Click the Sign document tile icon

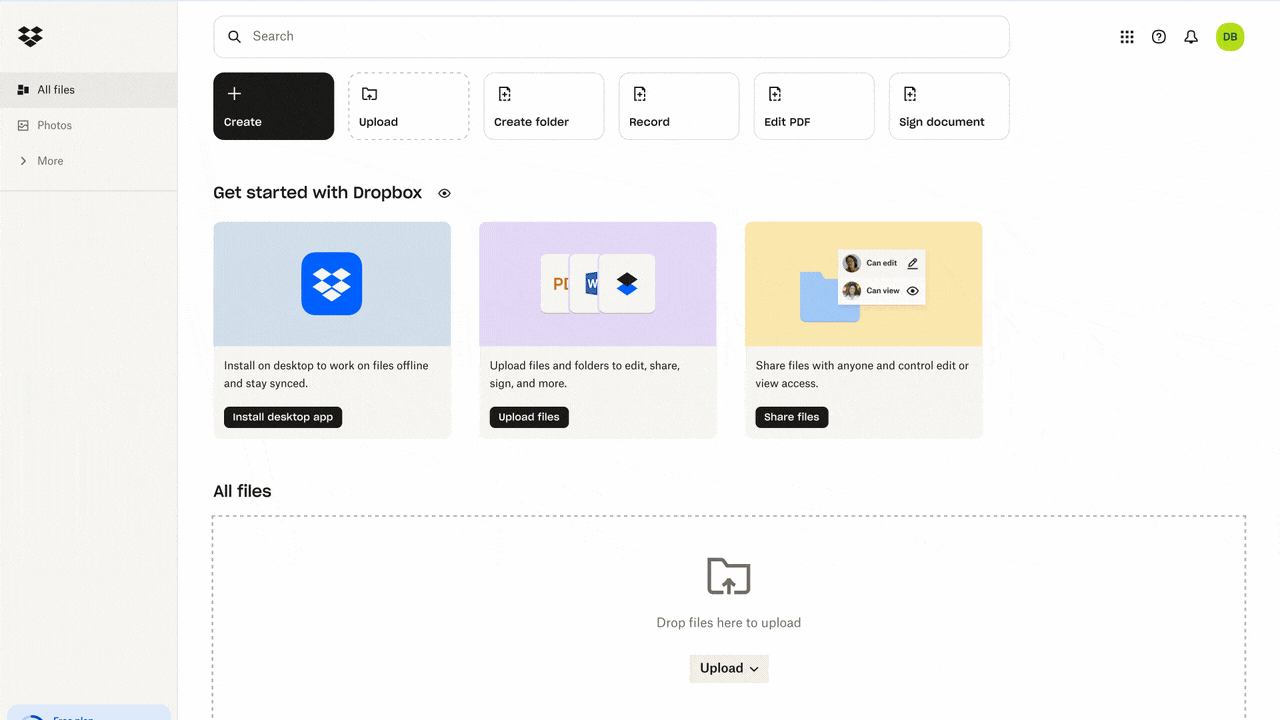909,94
